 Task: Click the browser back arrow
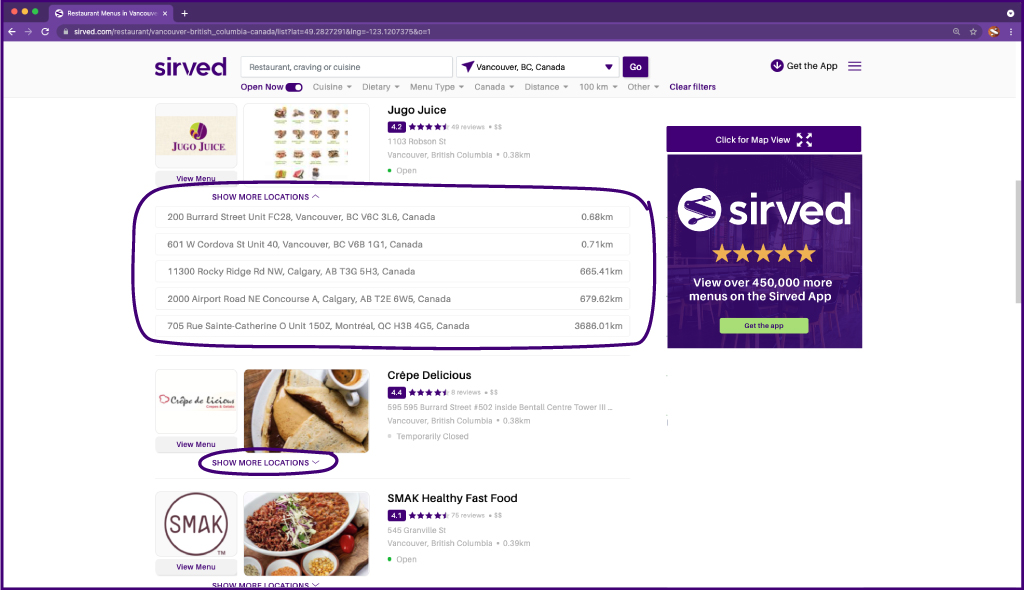click(x=12, y=31)
